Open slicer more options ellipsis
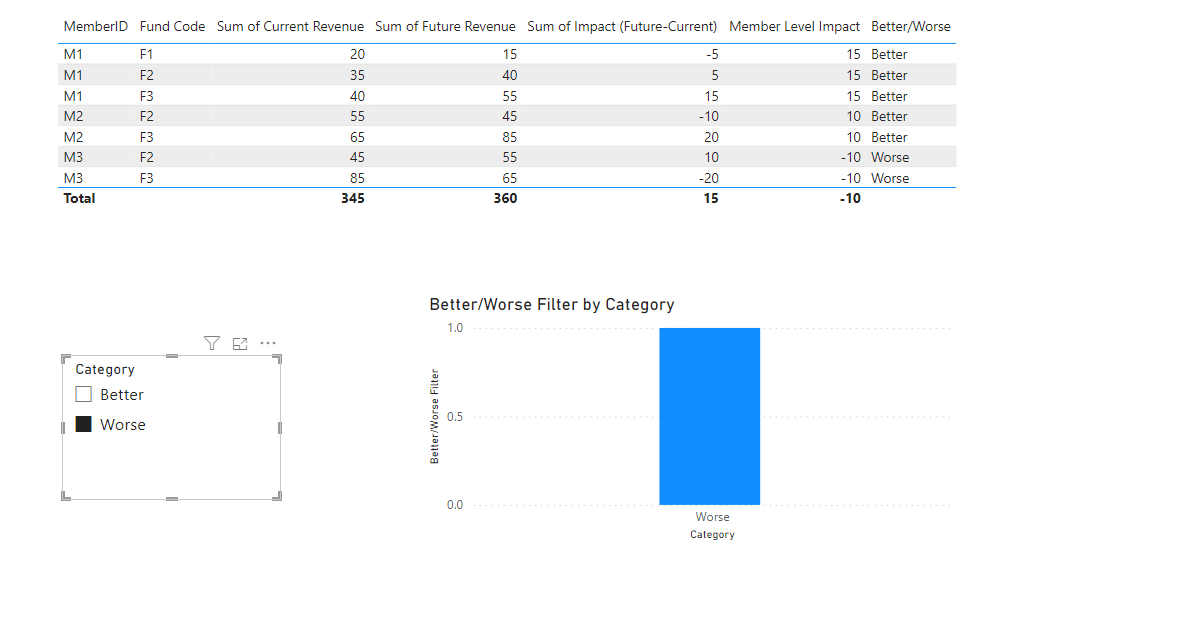Screen dimensions: 1186x630 pos(268,343)
